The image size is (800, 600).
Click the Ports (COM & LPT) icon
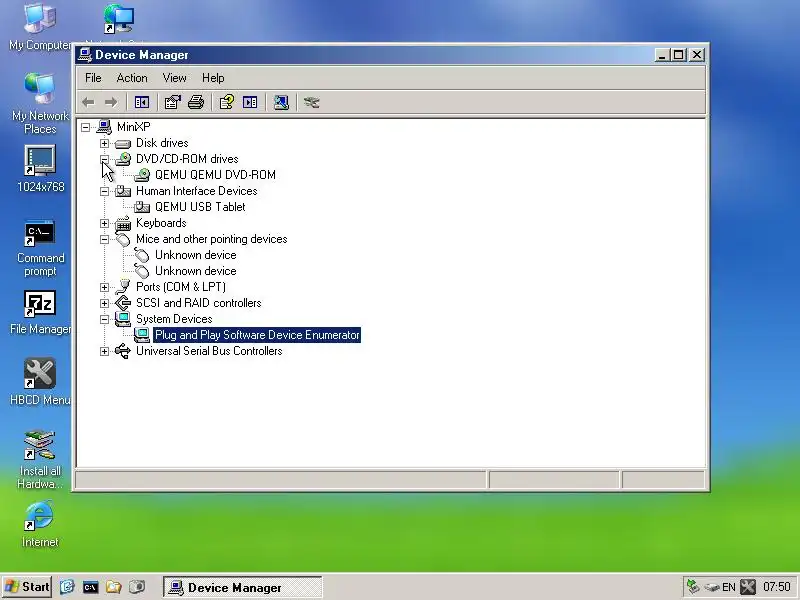tap(123, 287)
